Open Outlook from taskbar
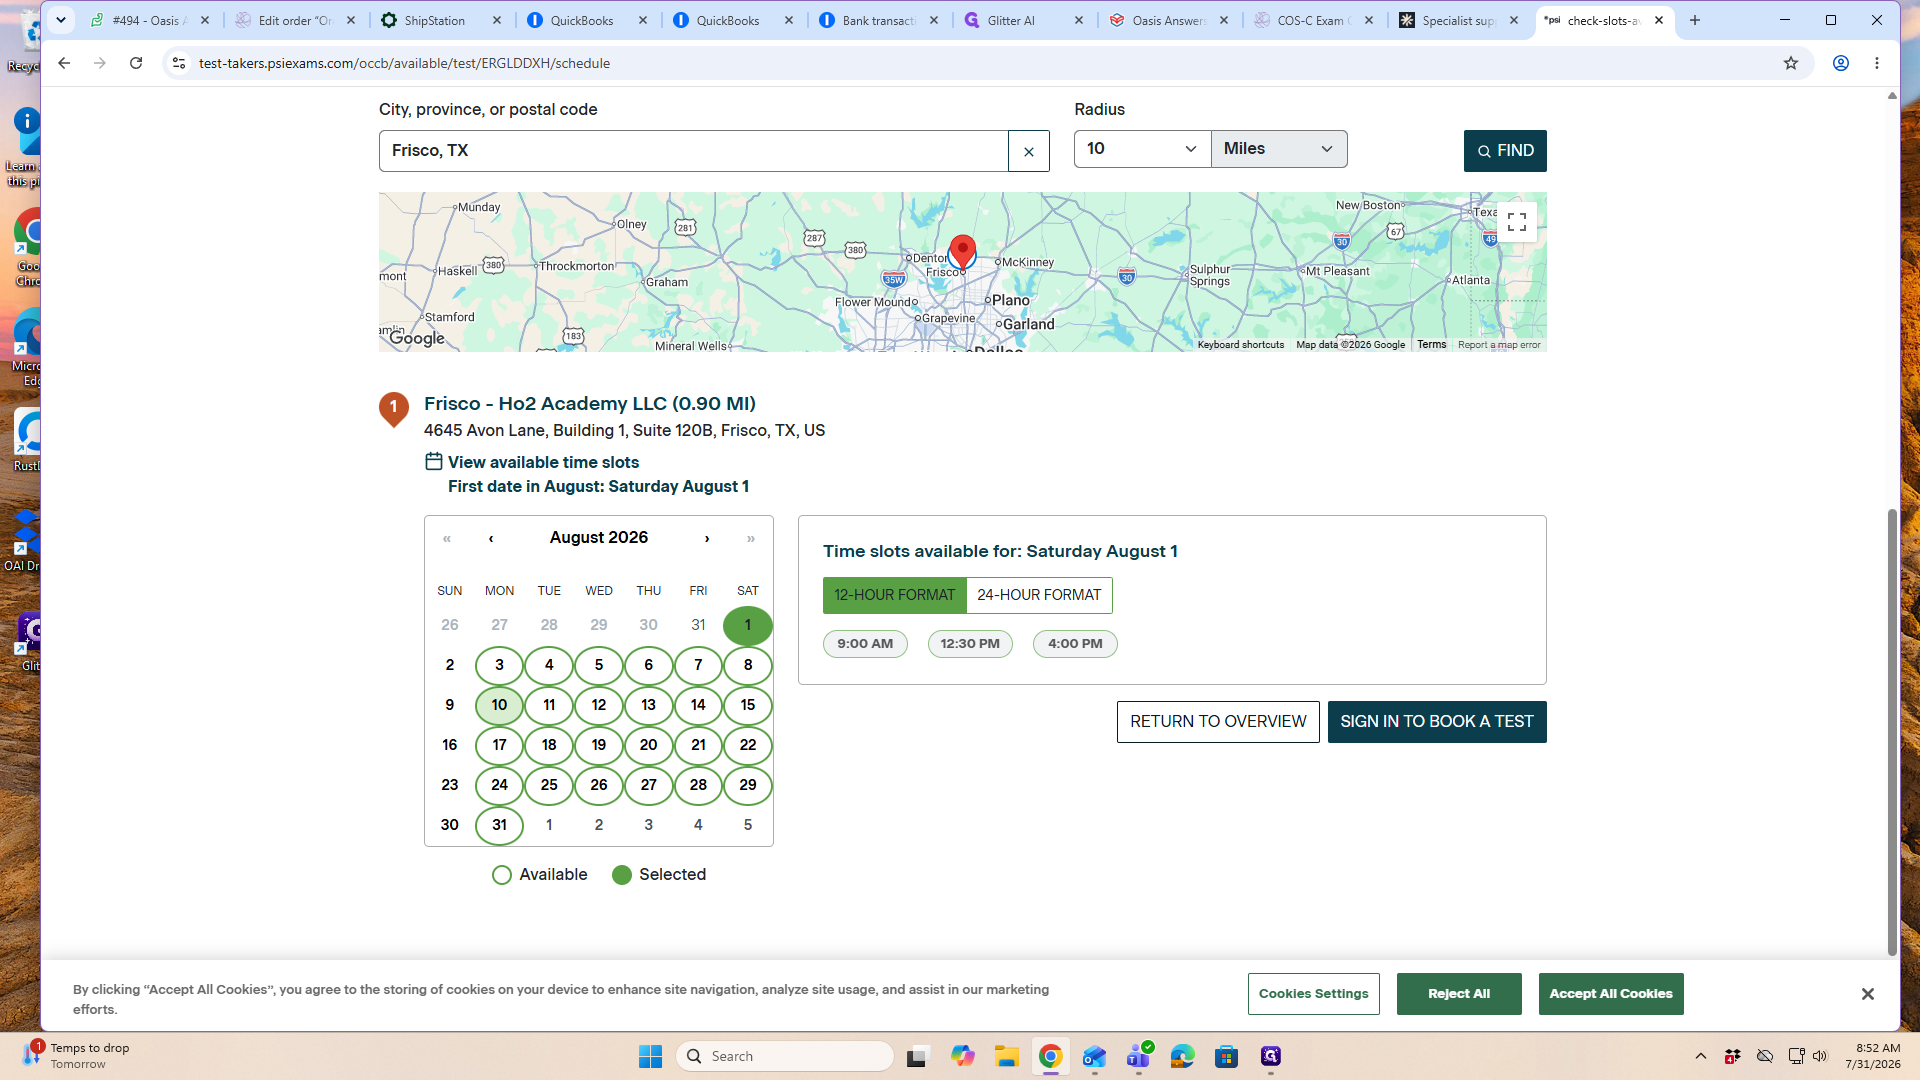The image size is (1920, 1080). point(1094,1056)
